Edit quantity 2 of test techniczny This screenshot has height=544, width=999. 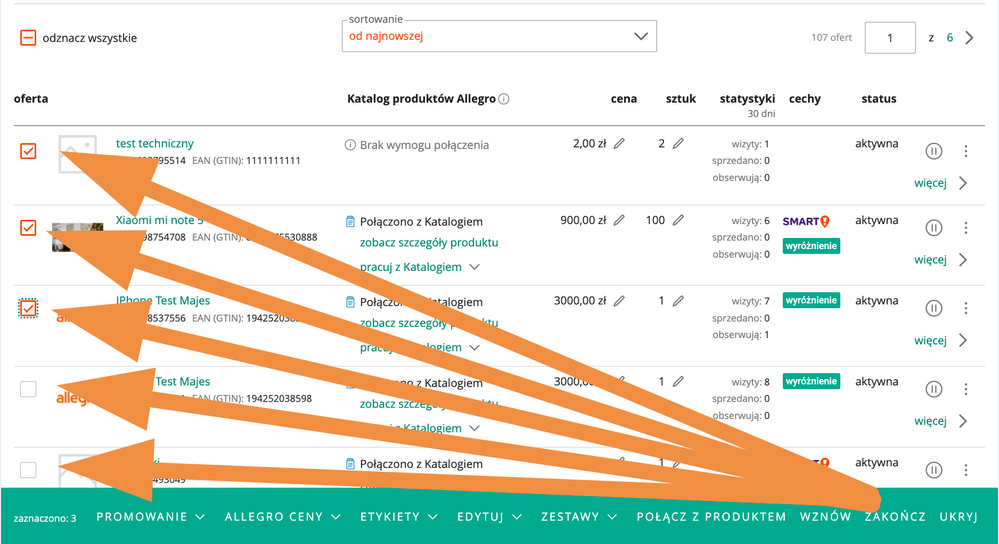[x=679, y=143]
